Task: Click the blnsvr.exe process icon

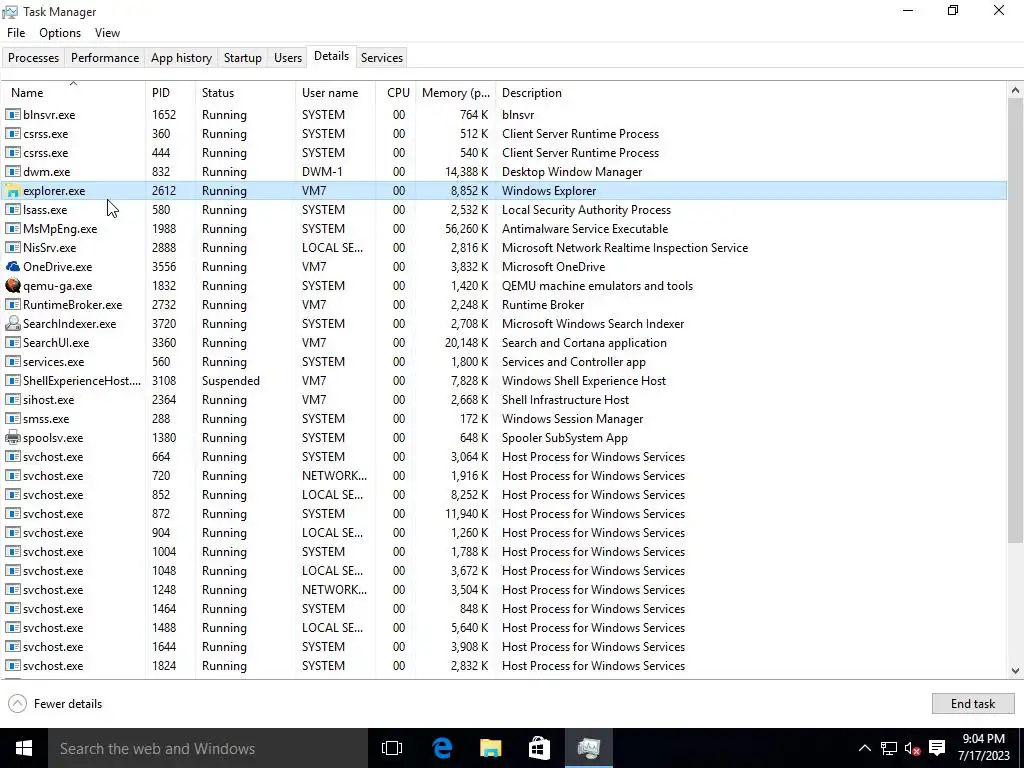Action: pos(12,114)
